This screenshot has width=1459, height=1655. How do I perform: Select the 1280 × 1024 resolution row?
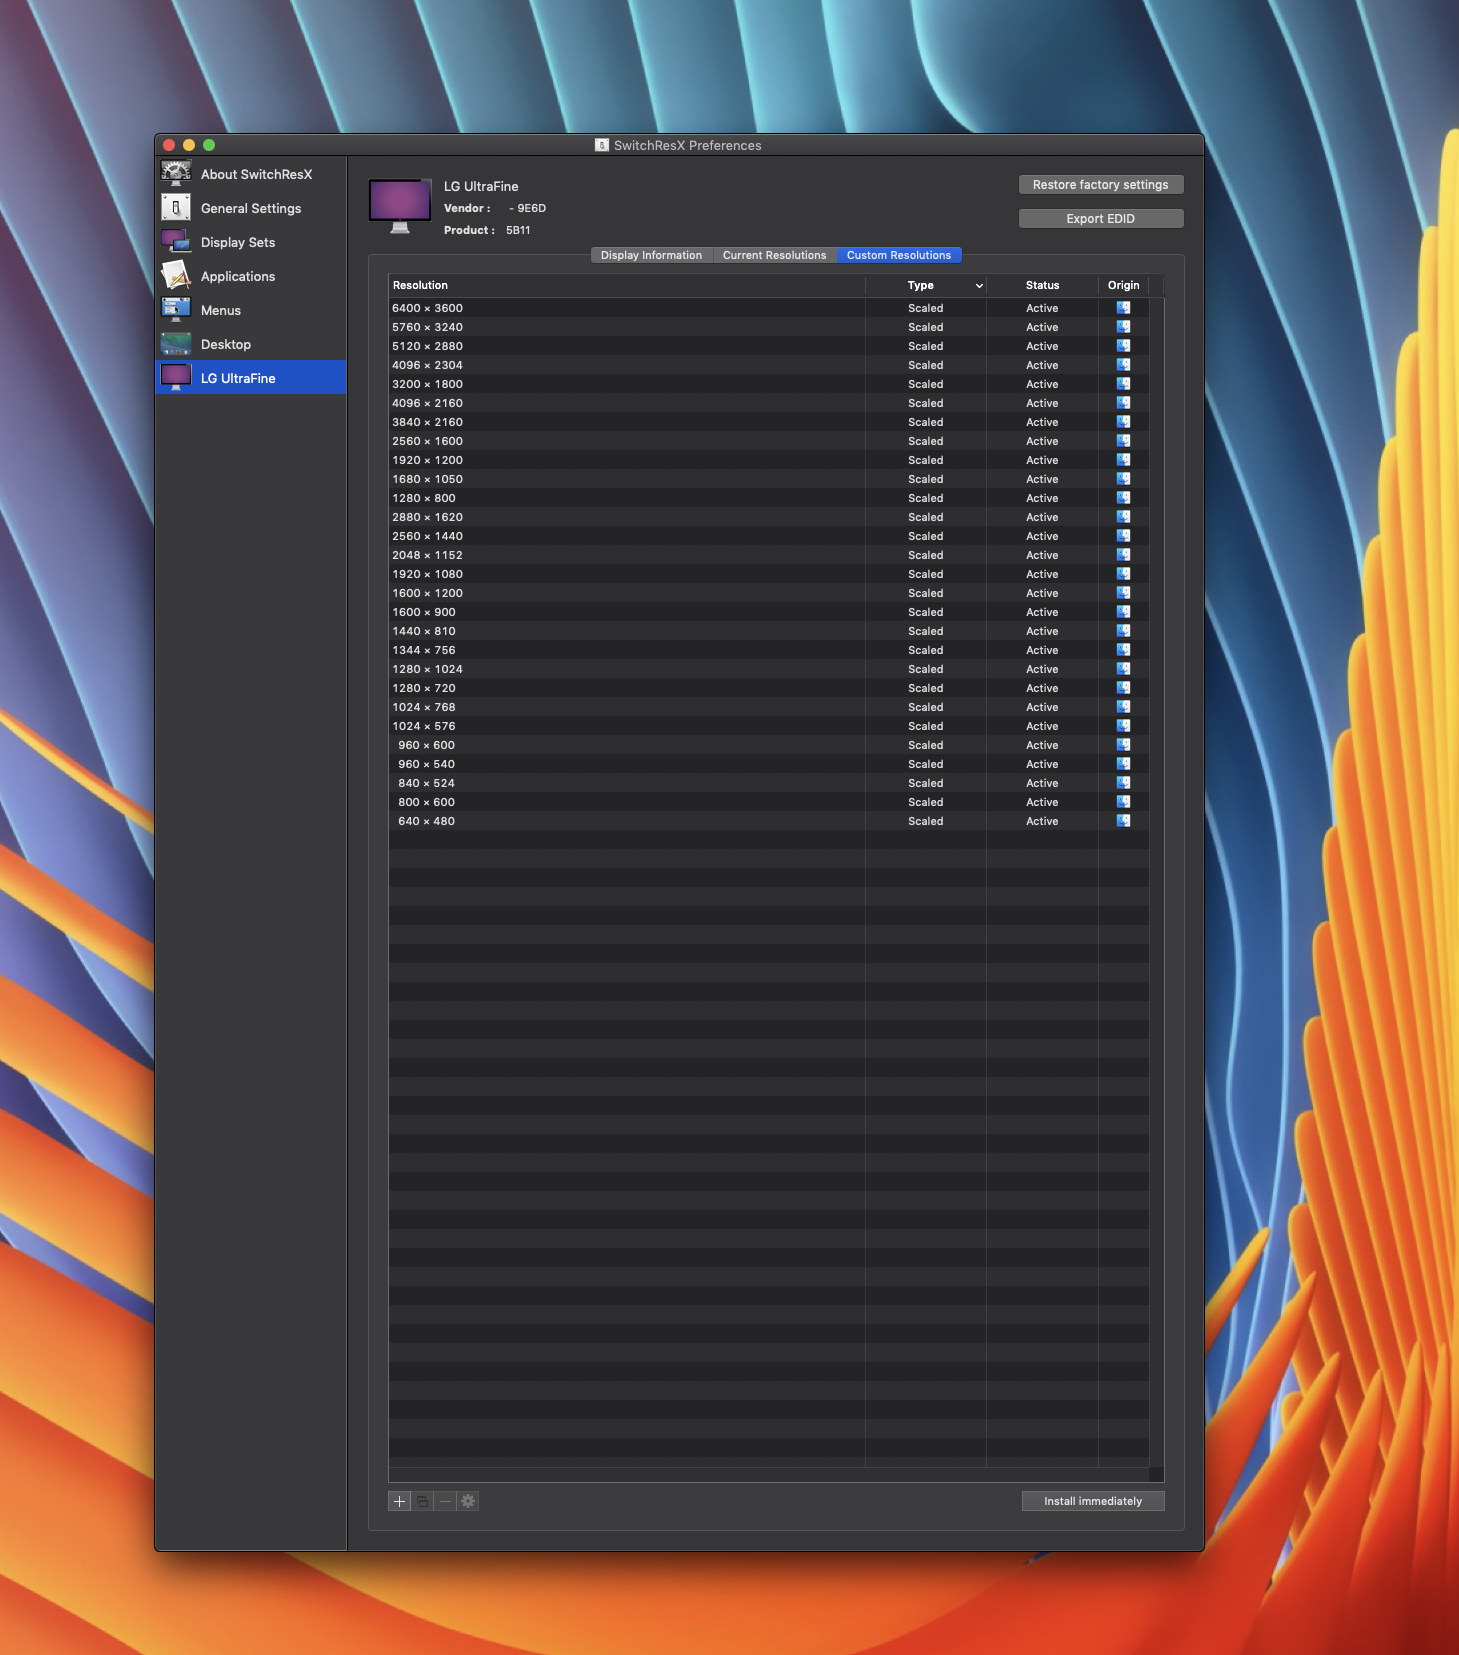[768, 669]
